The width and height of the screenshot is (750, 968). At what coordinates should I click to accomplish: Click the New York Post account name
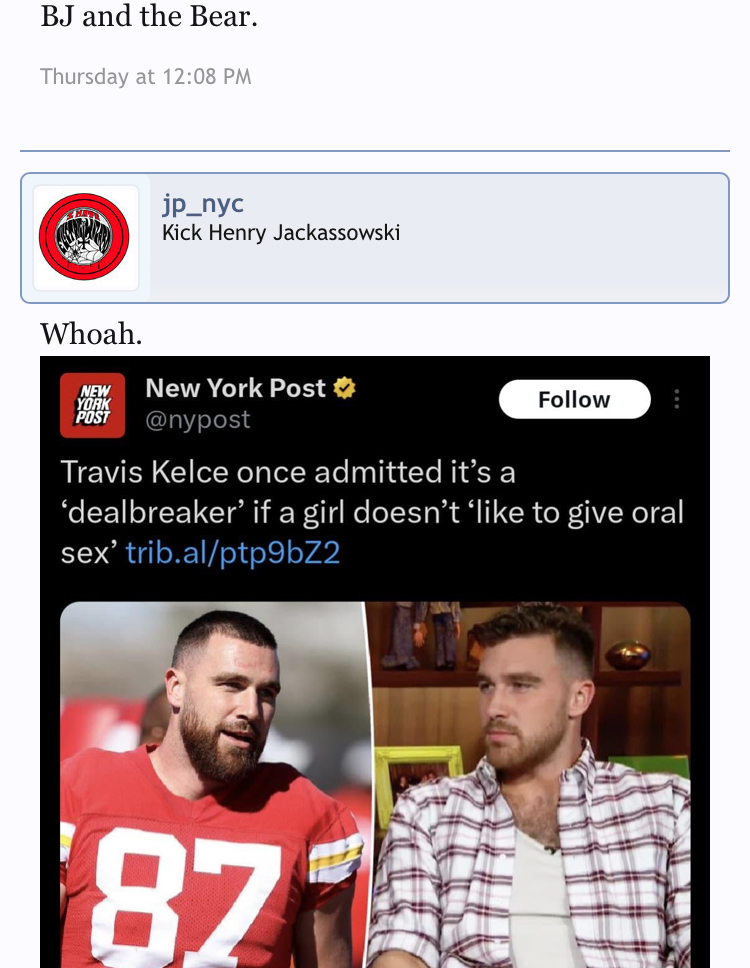(235, 388)
